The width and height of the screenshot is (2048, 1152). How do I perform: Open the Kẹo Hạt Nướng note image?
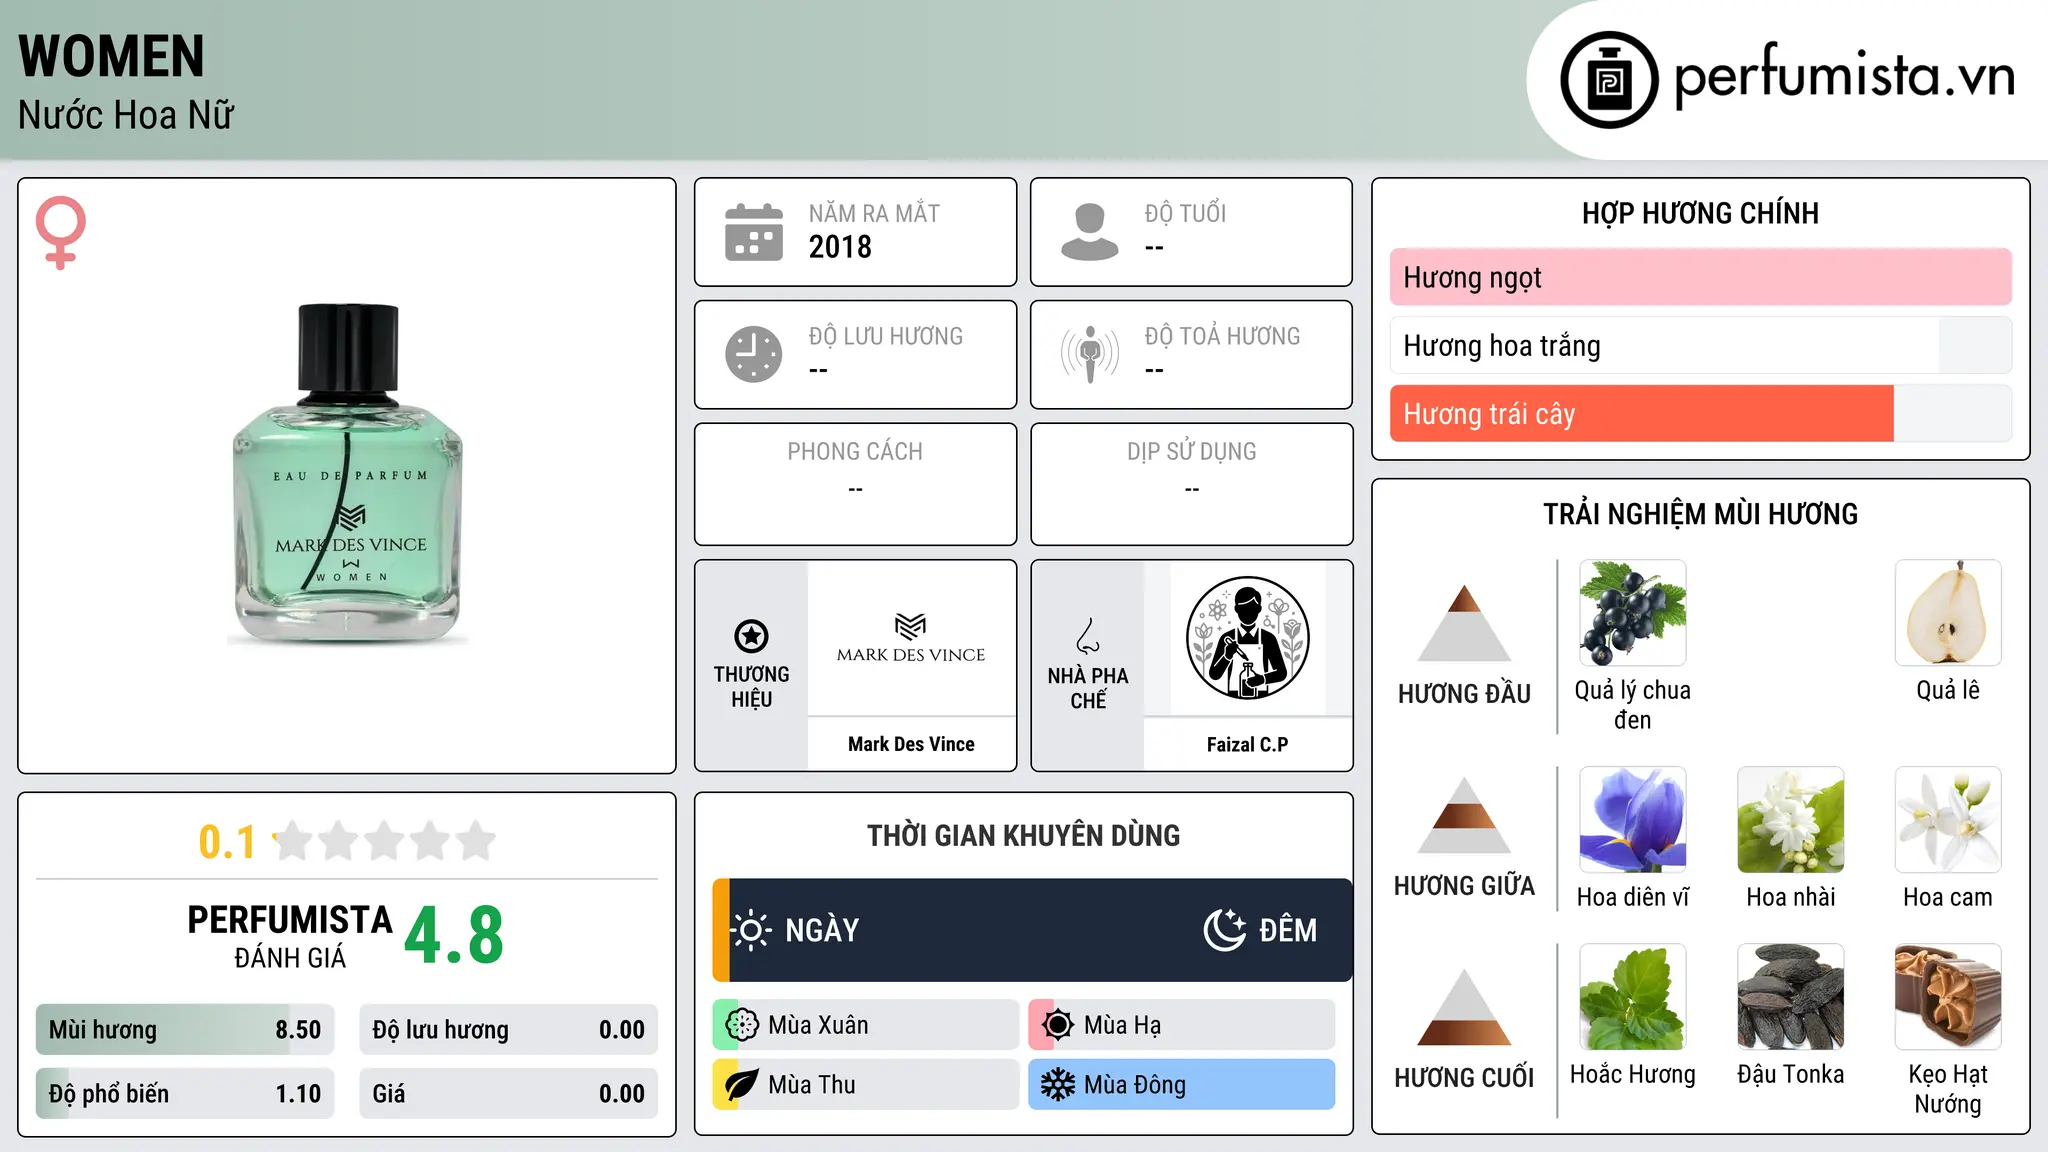(1948, 997)
